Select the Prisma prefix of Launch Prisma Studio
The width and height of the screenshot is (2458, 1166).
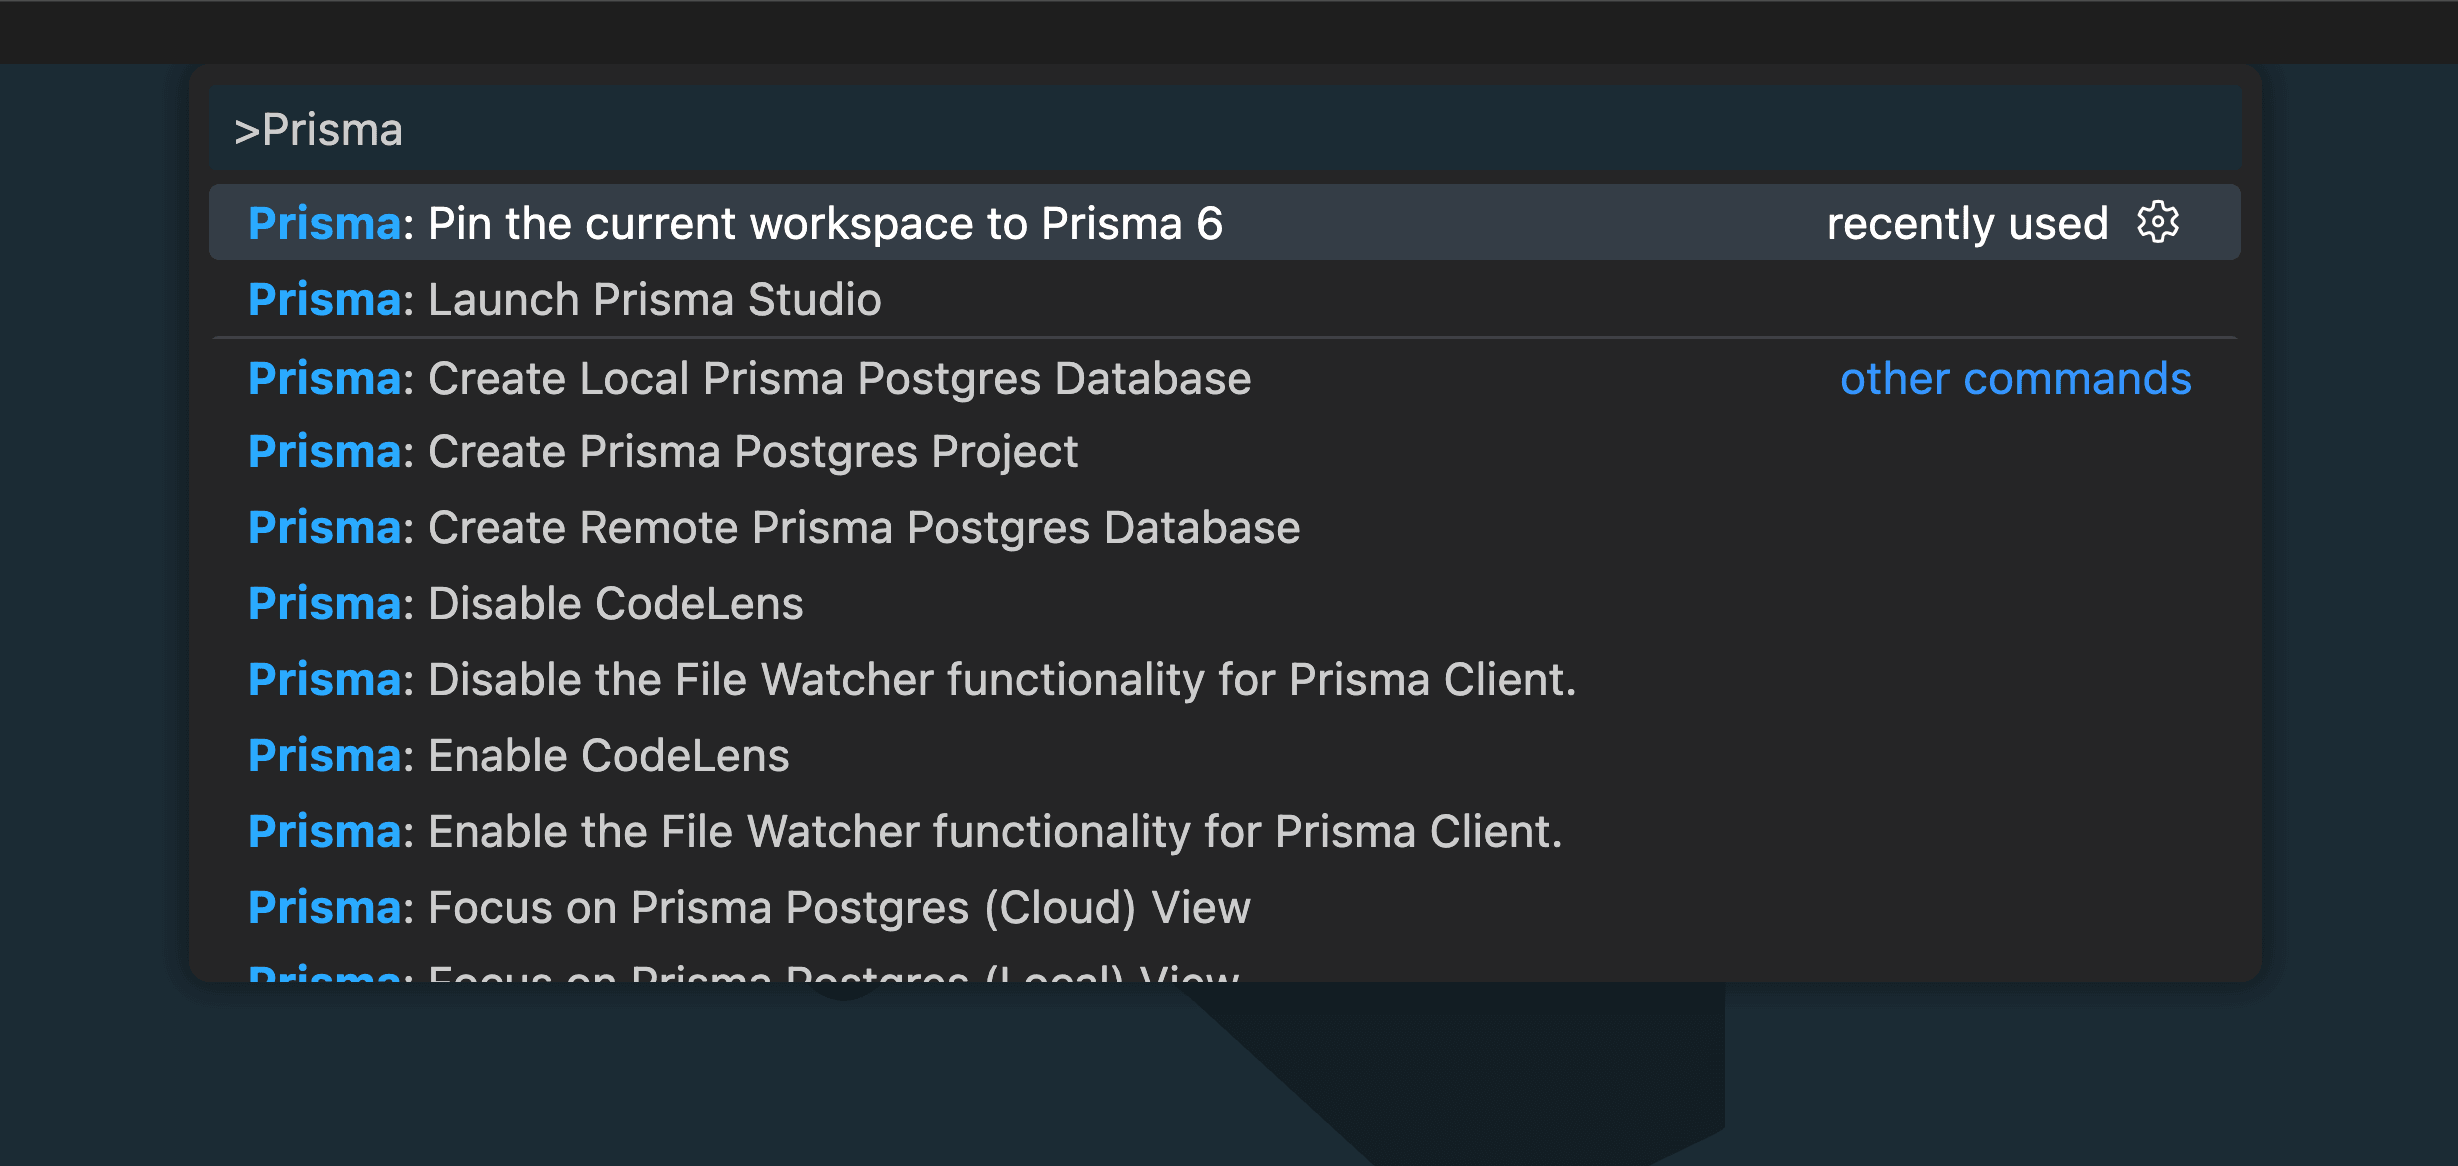(x=322, y=299)
